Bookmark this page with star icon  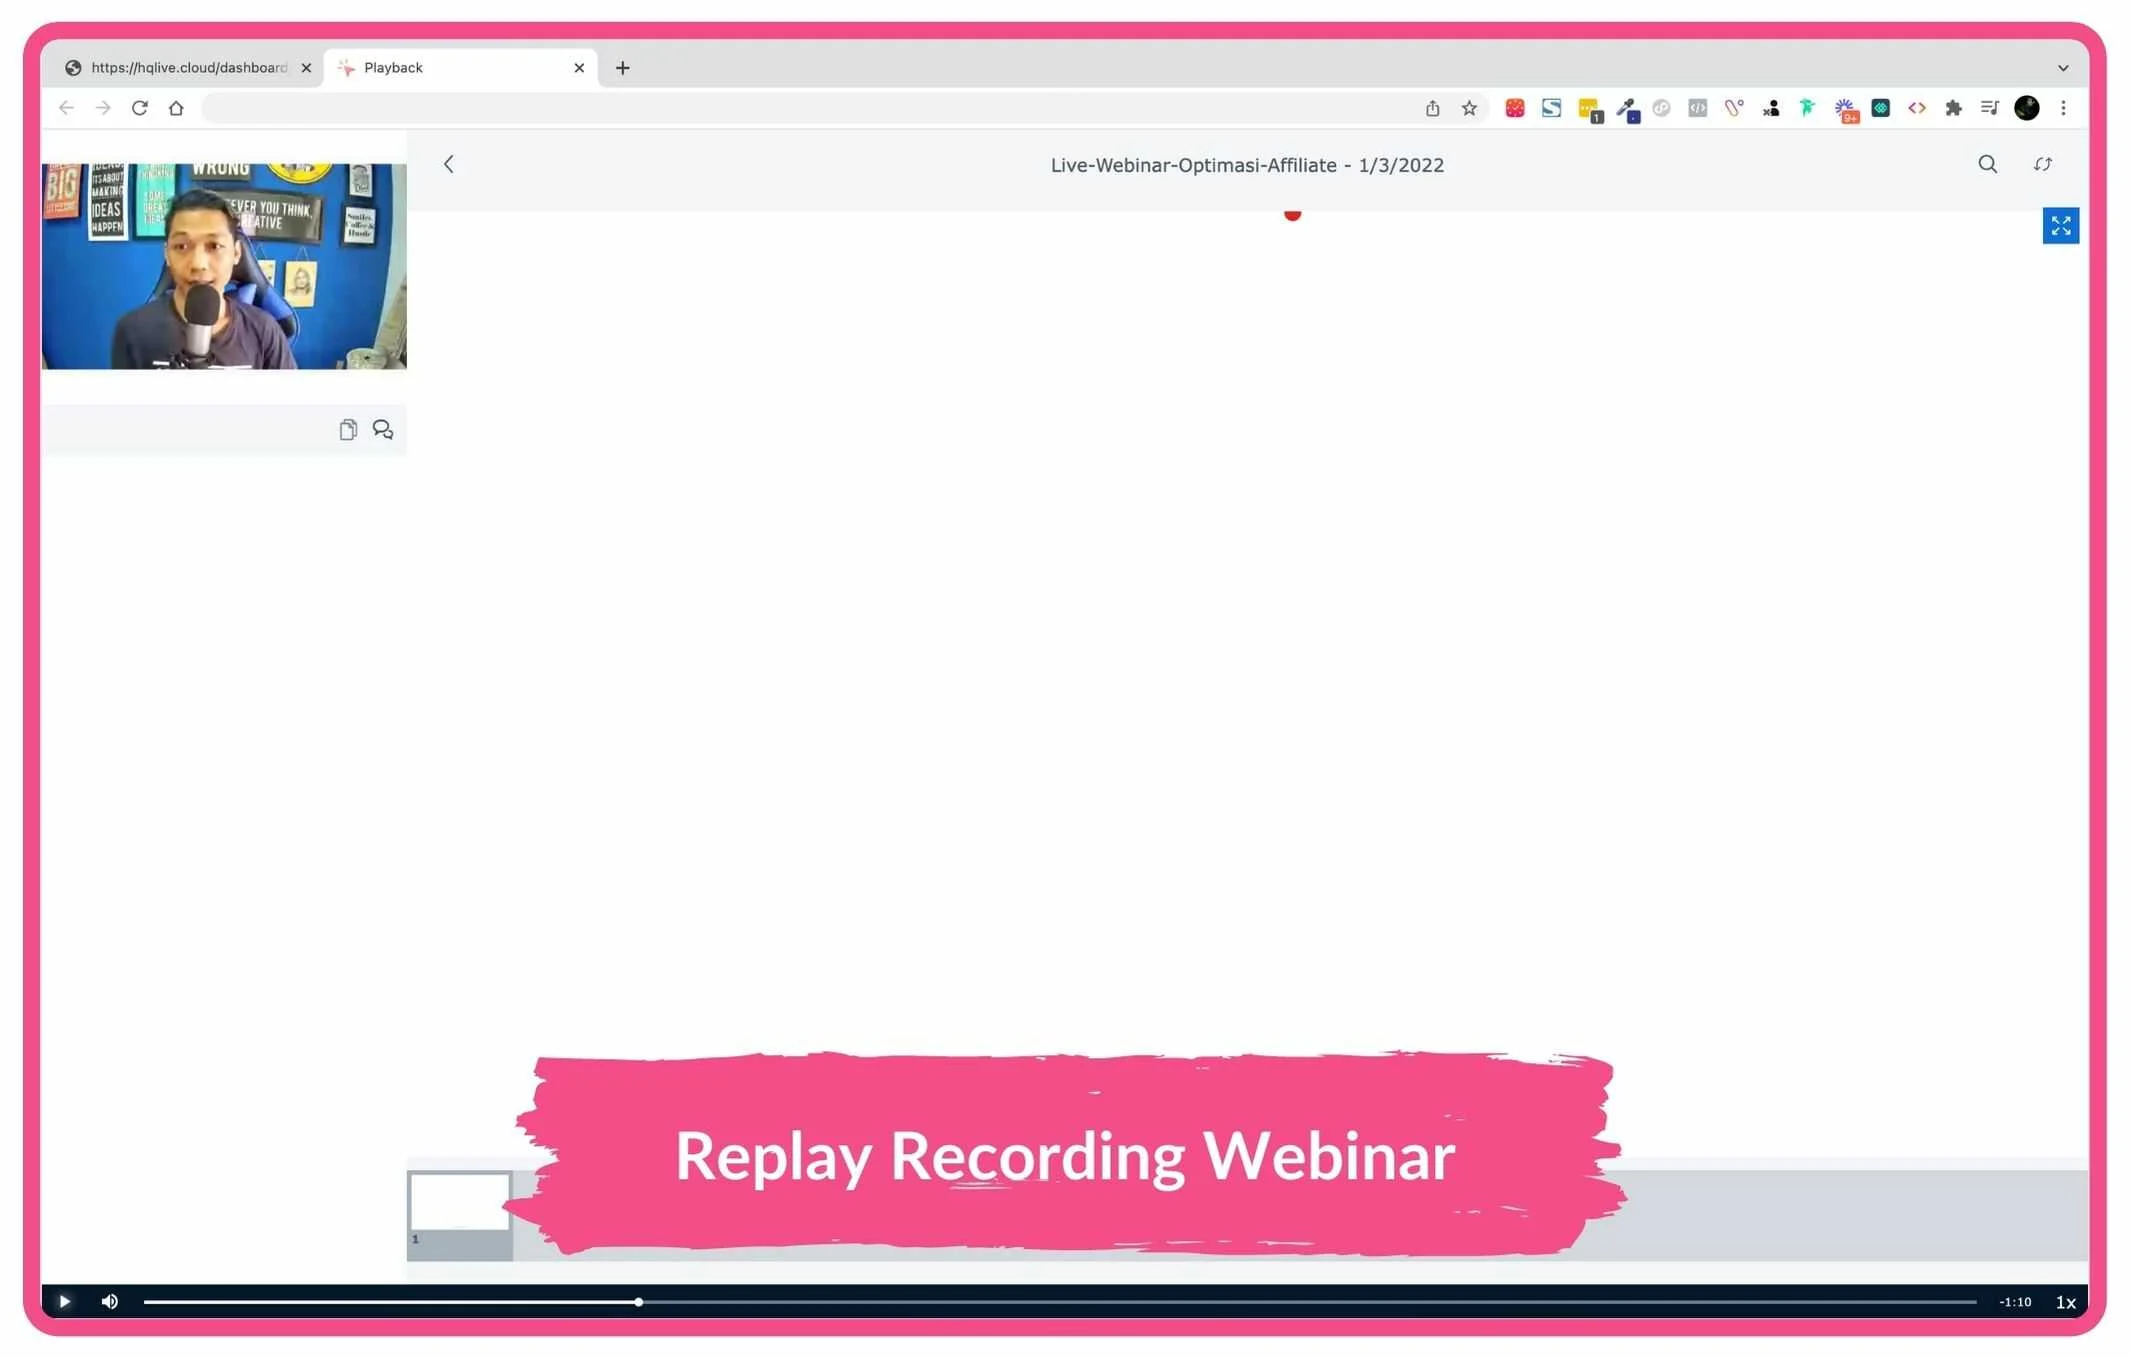click(x=1469, y=108)
